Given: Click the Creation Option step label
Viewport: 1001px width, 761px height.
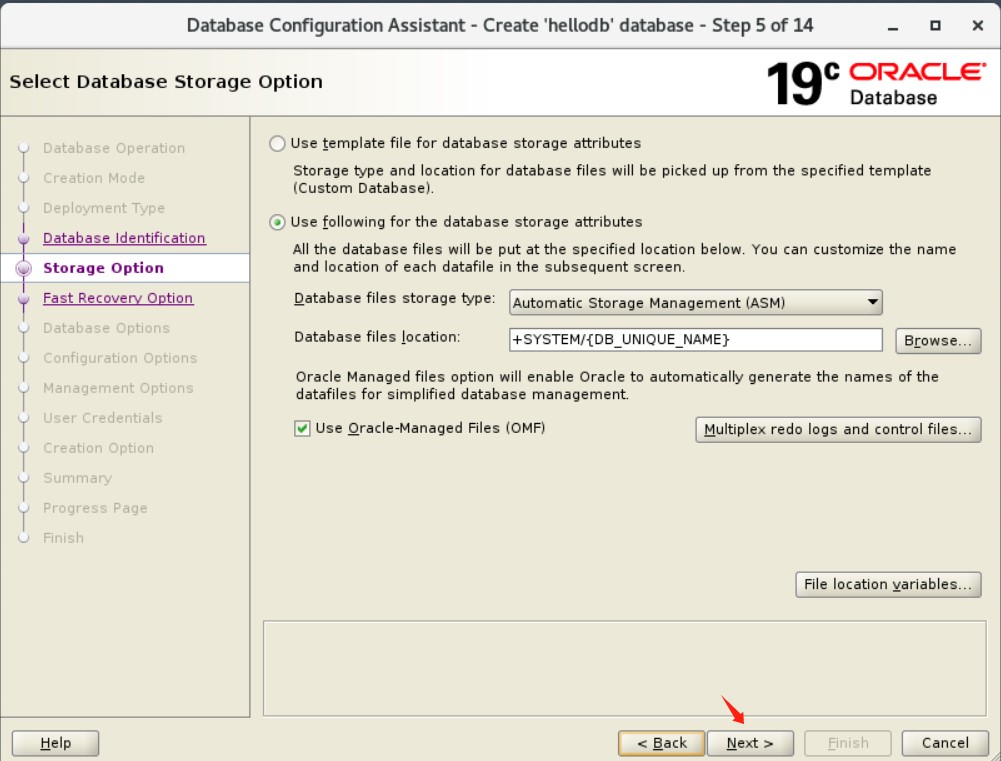Looking at the screenshot, I should pyautogui.click(x=98, y=448).
